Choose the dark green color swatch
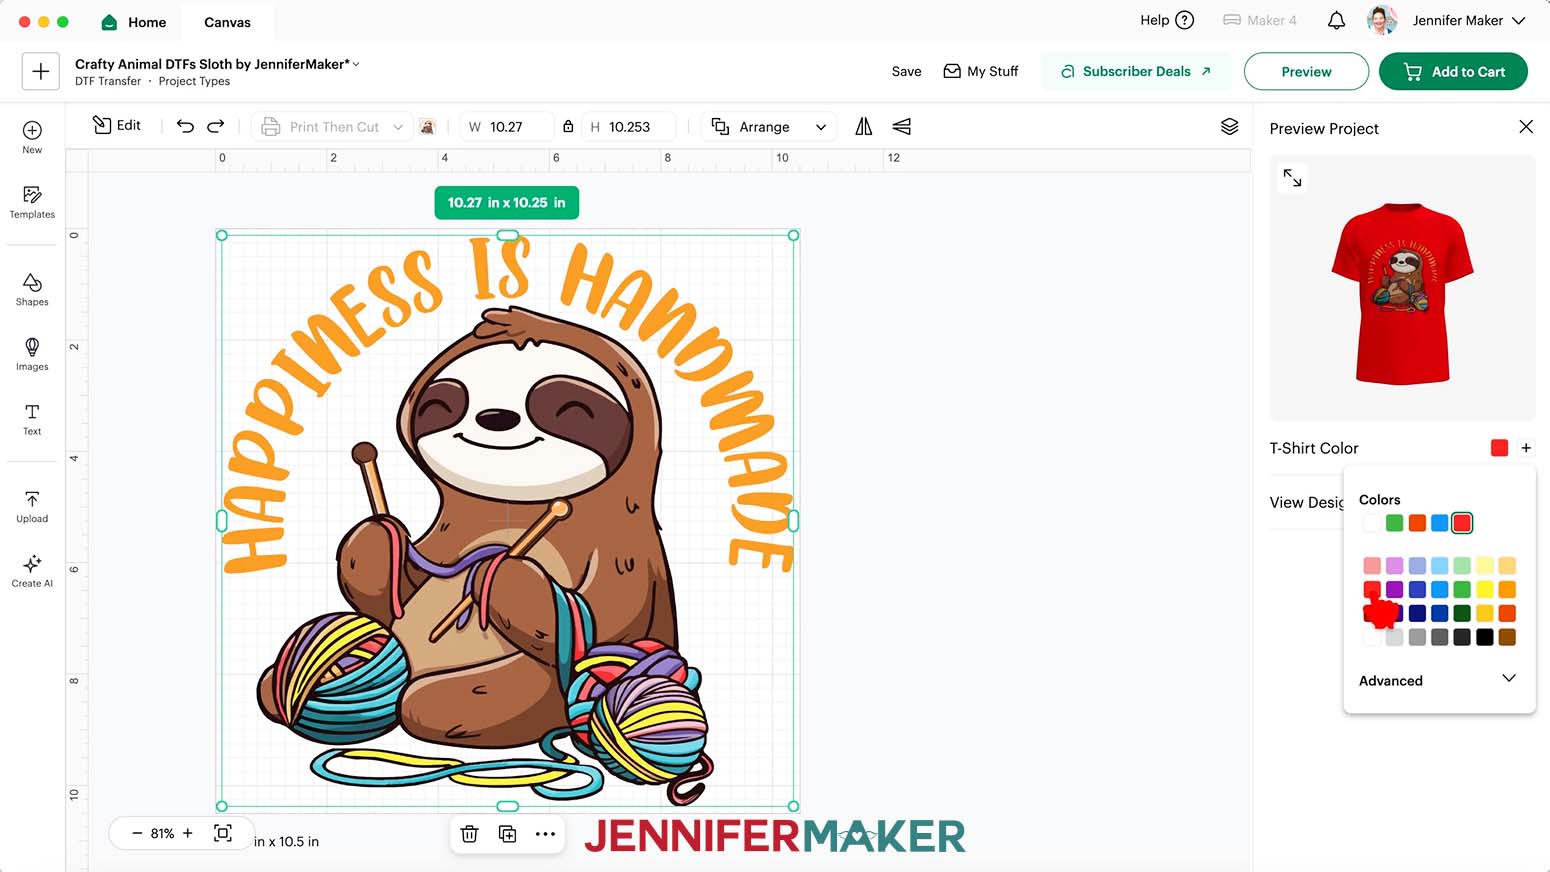This screenshot has height=872, width=1550. coord(1462,613)
